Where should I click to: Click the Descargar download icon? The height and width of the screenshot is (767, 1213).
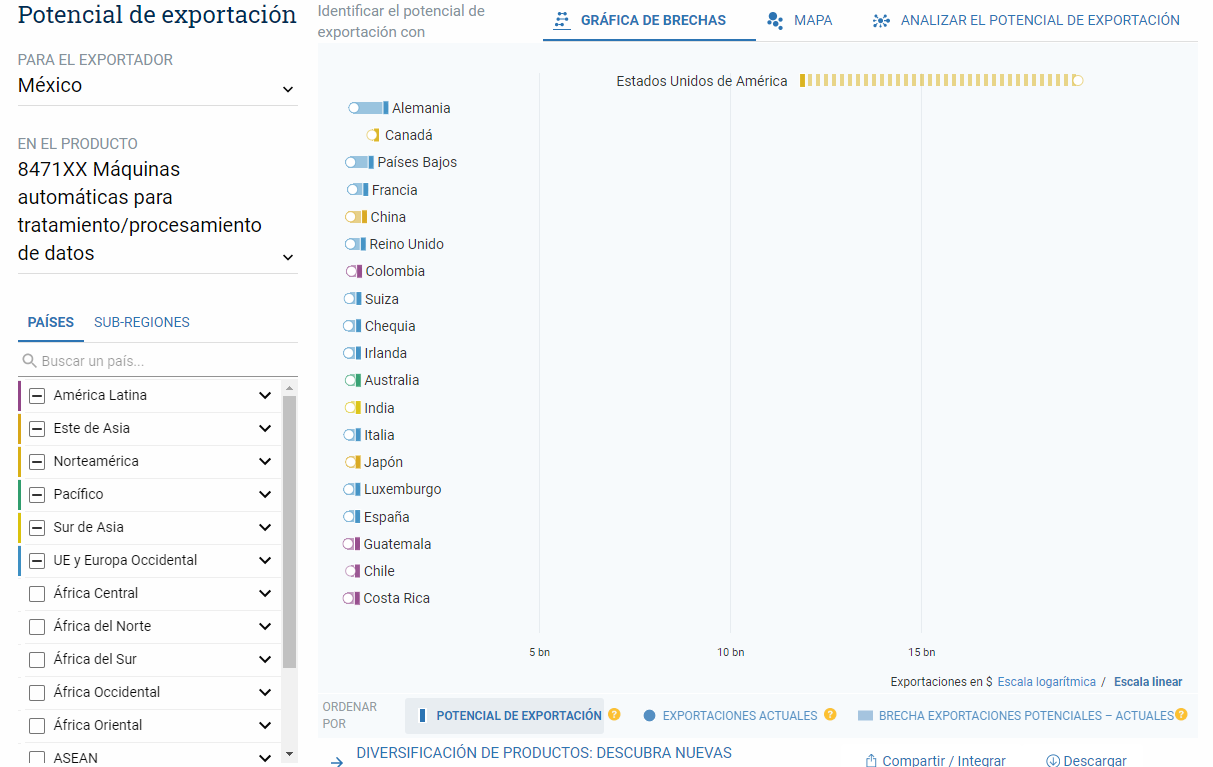coord(1053,761)
